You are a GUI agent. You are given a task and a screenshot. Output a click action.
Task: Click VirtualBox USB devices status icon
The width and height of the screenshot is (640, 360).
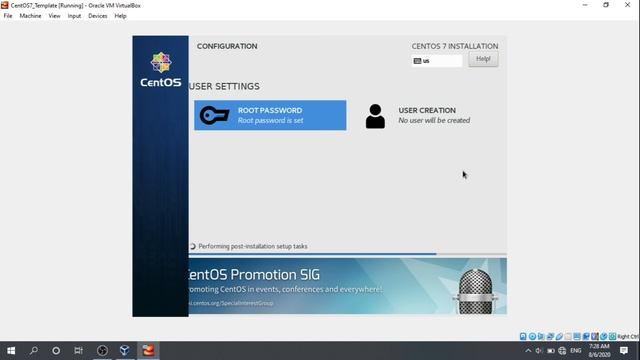[559, 336]
